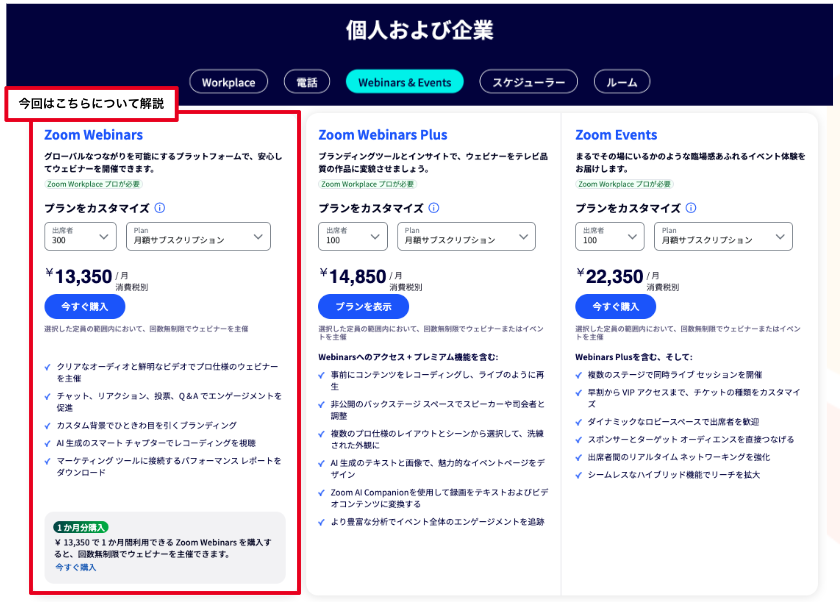Open attendee count dropdown in Zoom Webinars
The width and height of the screenshot is (840, 604).
(80, 236)
